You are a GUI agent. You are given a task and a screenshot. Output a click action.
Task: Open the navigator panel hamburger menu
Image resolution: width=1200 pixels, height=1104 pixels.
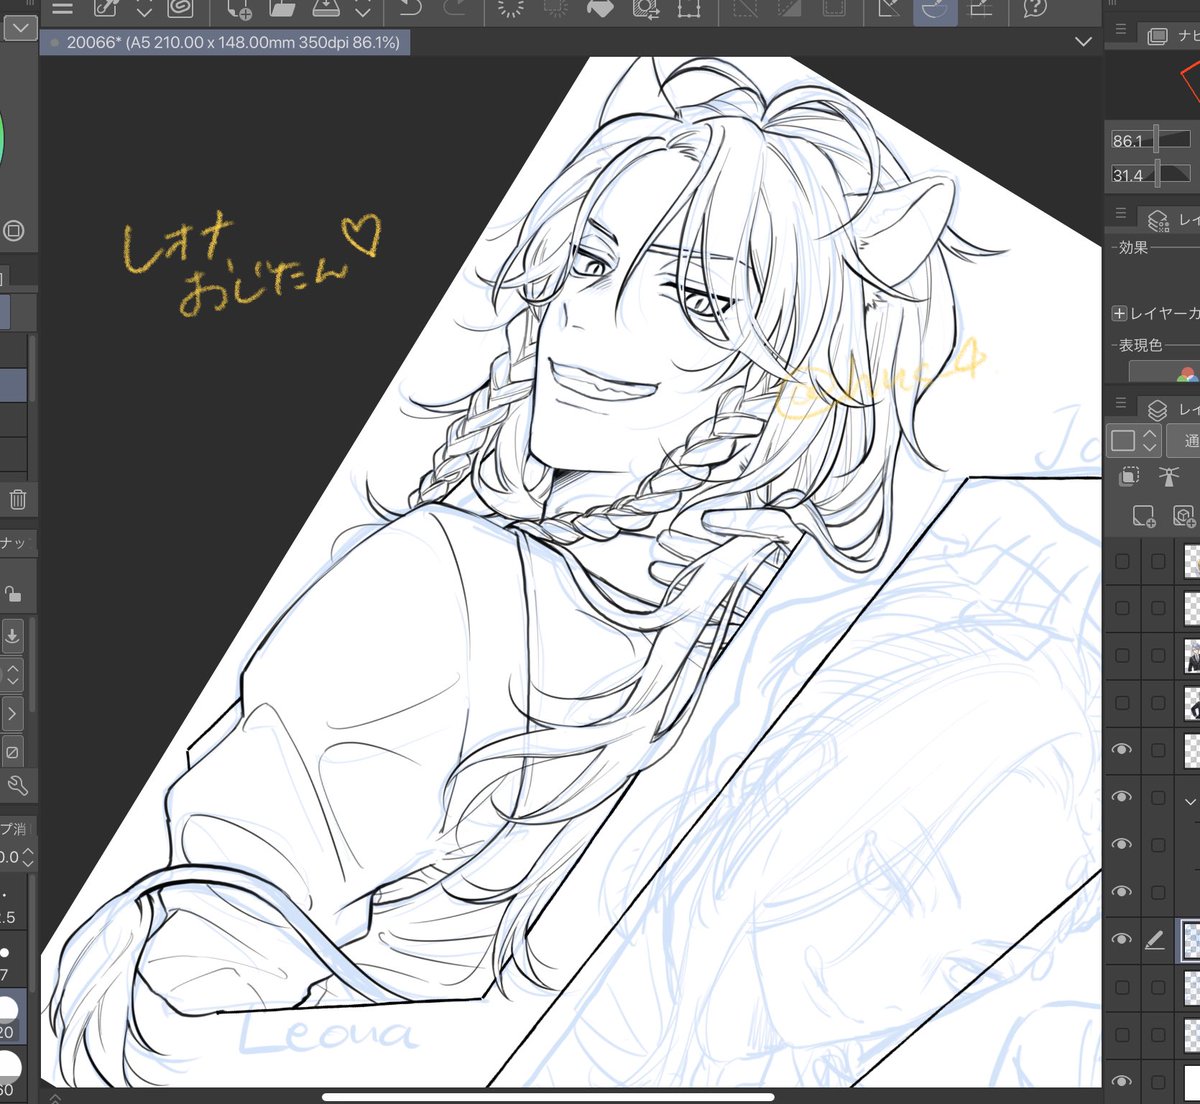tap(1120, 30)
